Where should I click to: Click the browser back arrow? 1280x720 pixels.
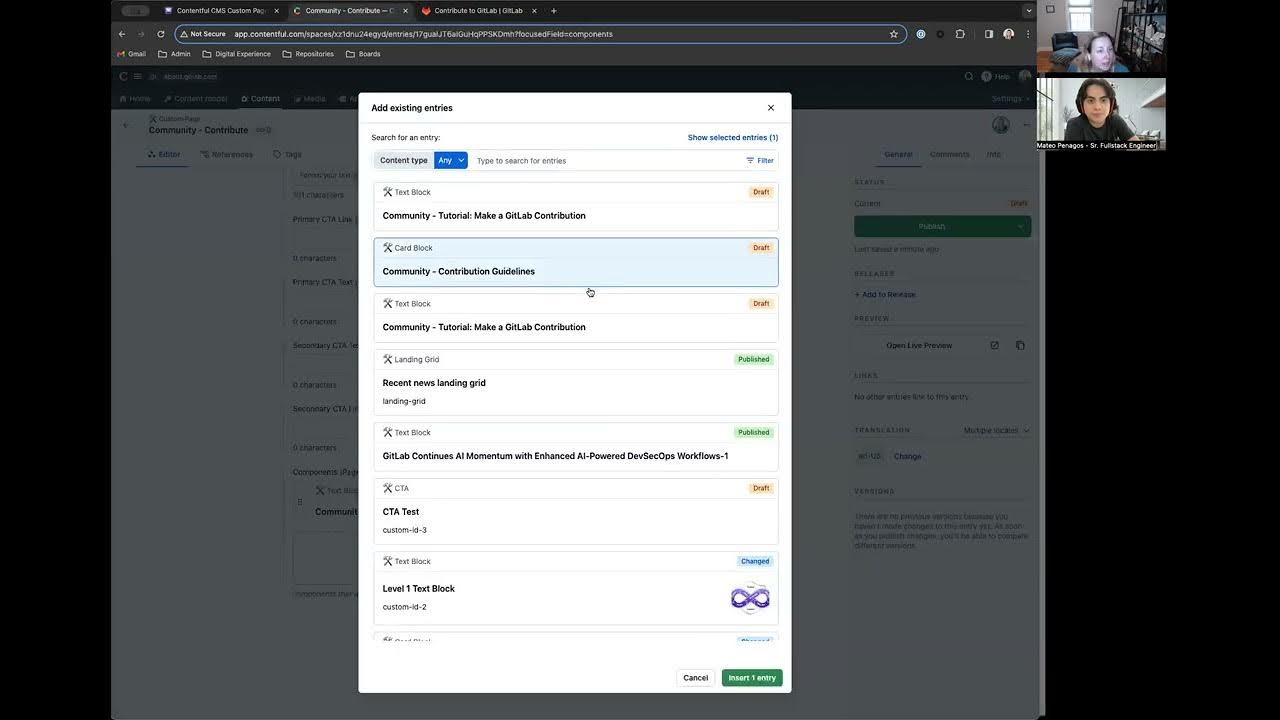122,34
